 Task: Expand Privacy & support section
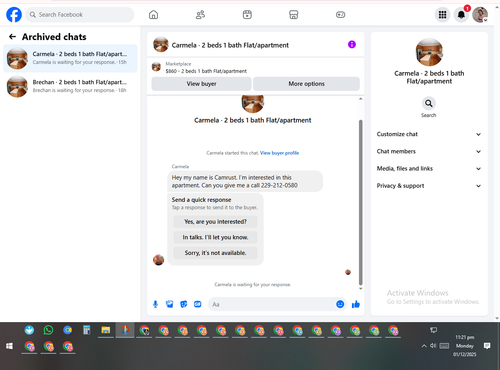coord(429,186)
